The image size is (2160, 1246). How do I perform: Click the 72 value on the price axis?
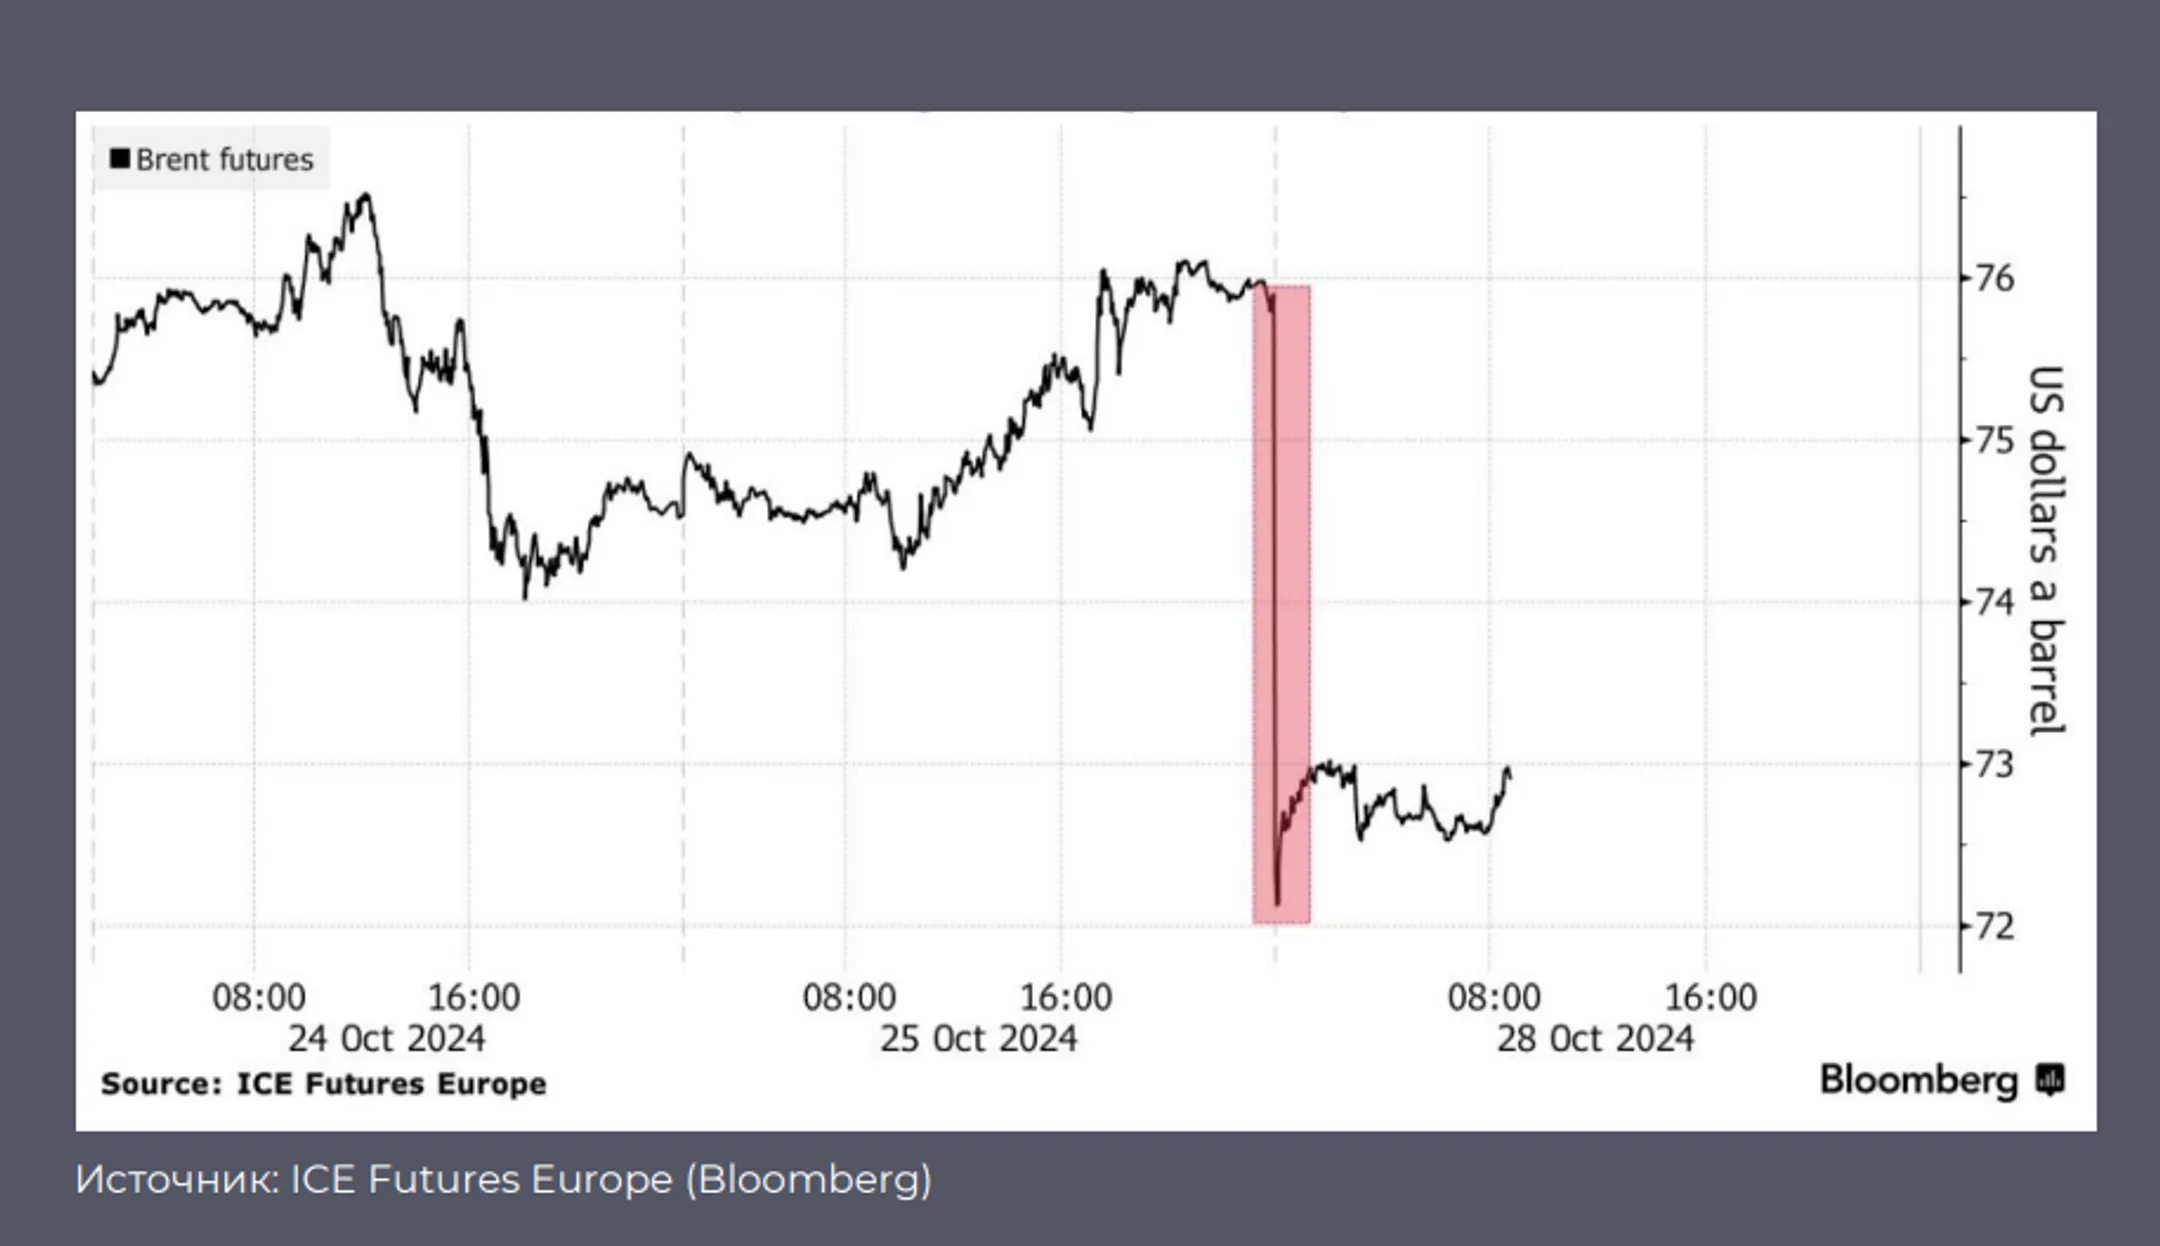pyautogui.click(x=1994, y=926)
